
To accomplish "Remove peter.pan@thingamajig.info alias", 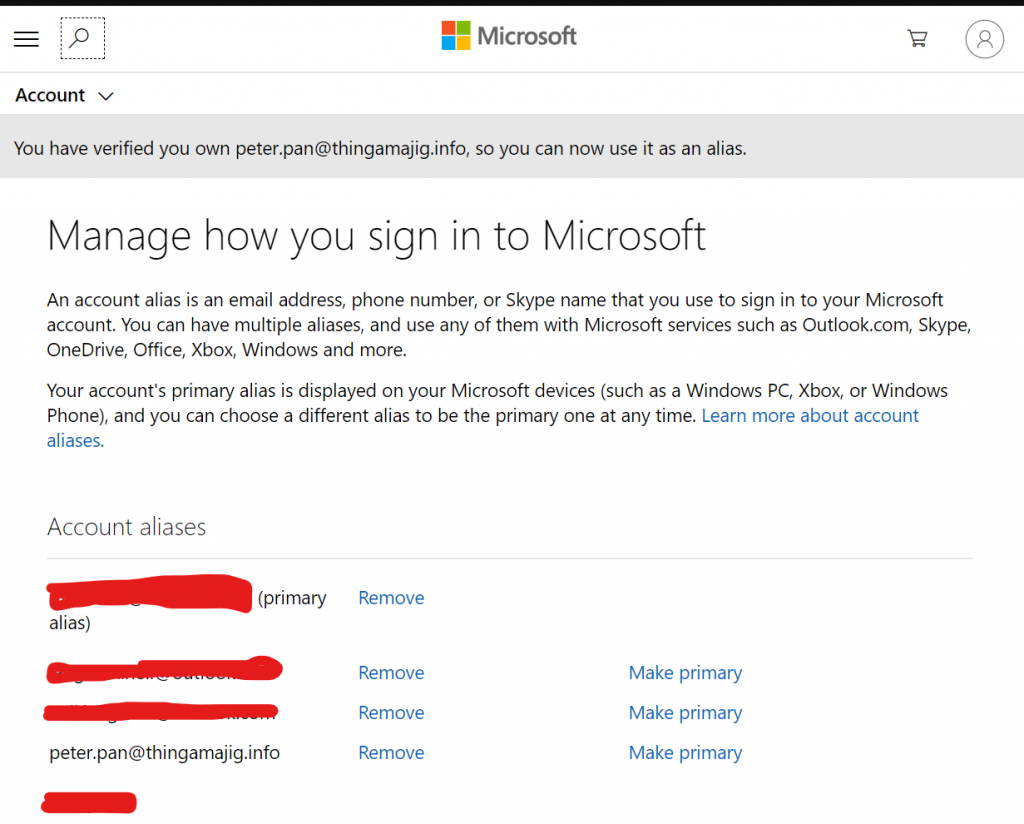I will click(x=391, y=753).
